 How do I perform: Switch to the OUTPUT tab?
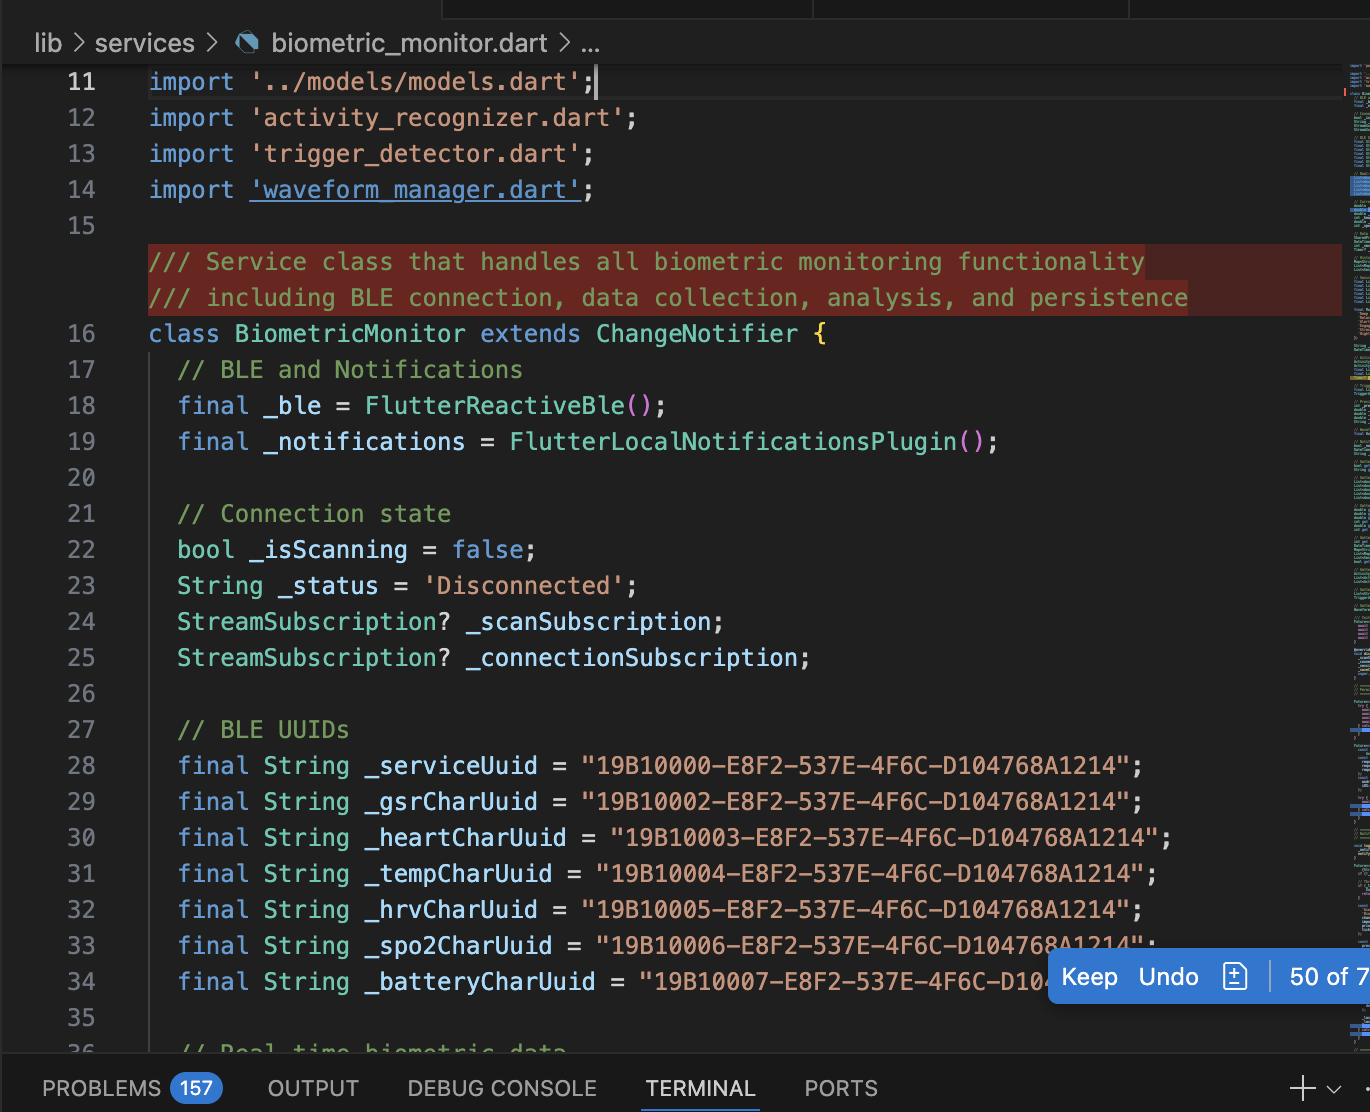312,1088
